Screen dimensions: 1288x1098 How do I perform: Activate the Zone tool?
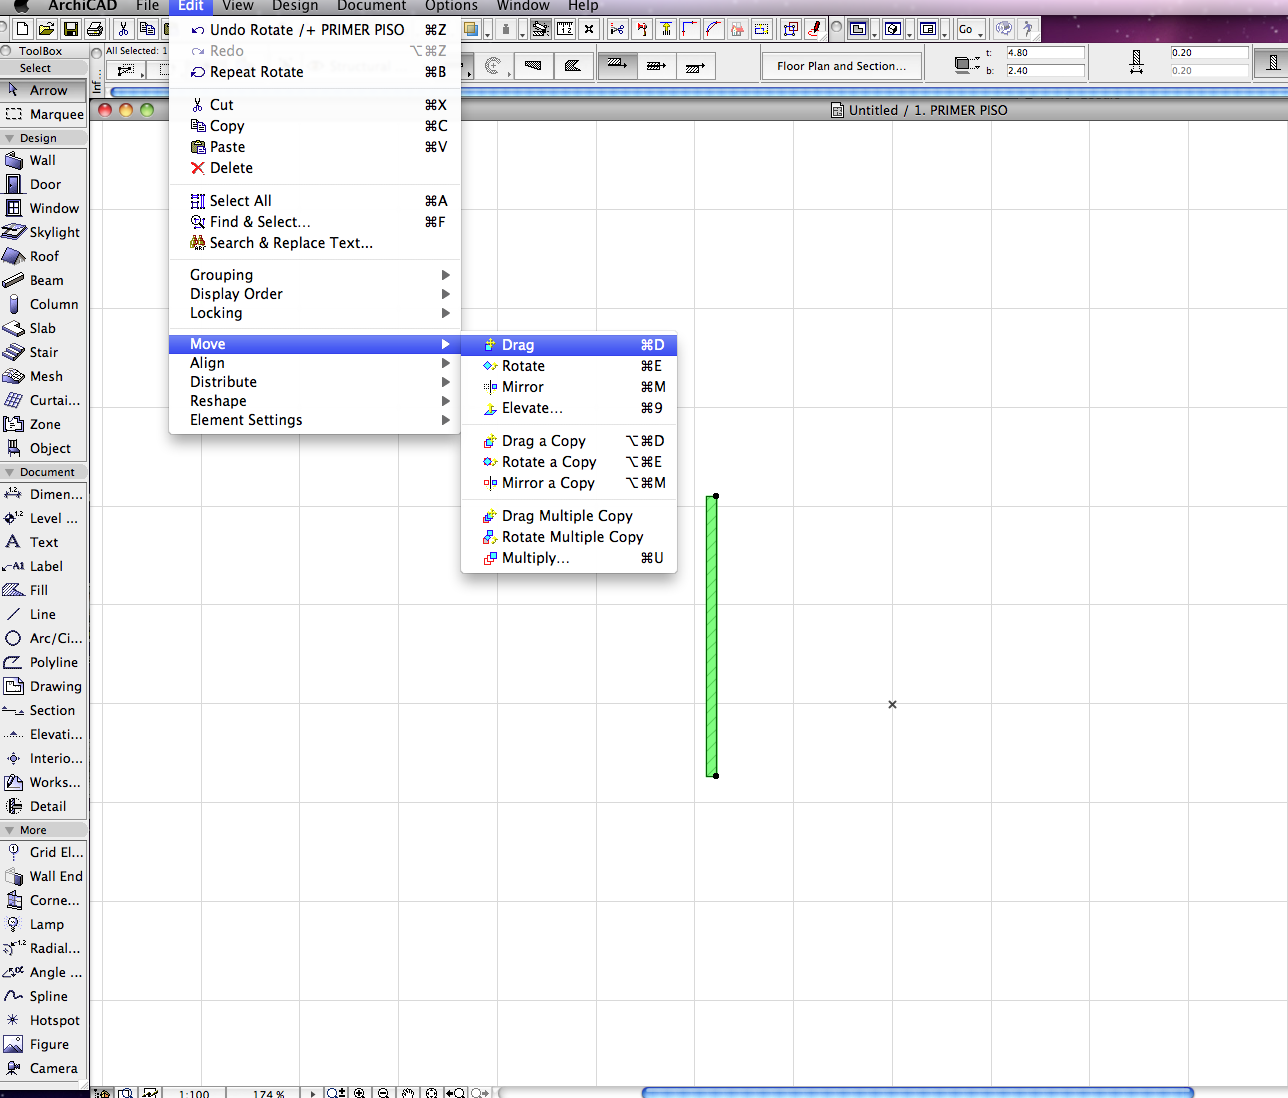[x=44, y=424]
